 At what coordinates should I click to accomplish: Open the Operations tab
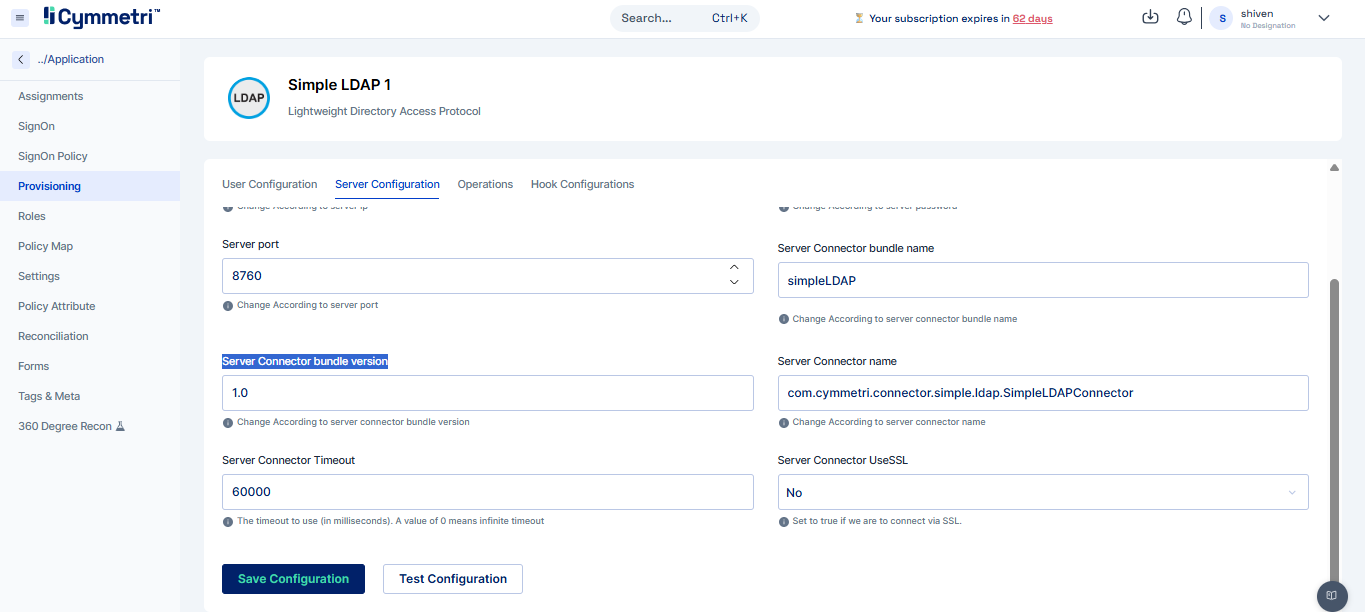(x=485, y=184)
